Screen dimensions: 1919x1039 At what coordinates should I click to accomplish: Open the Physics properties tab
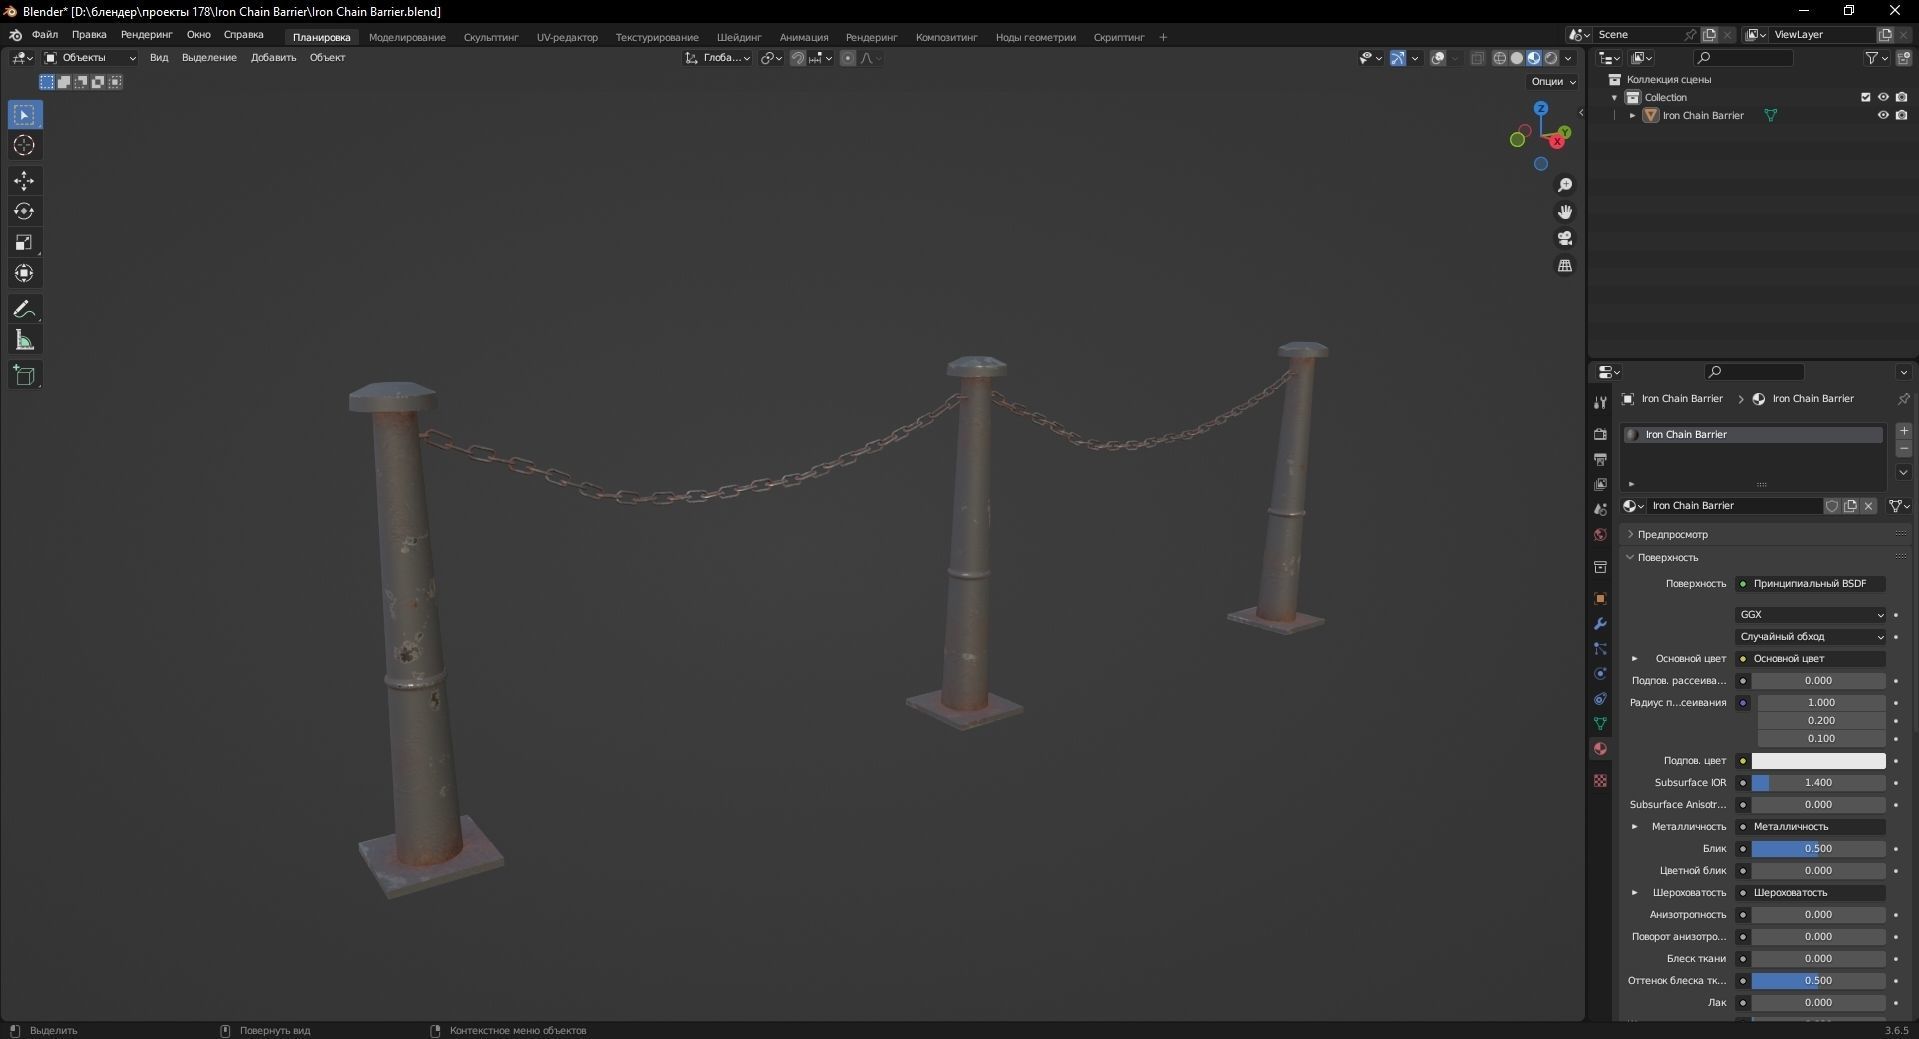point(1600,674)
